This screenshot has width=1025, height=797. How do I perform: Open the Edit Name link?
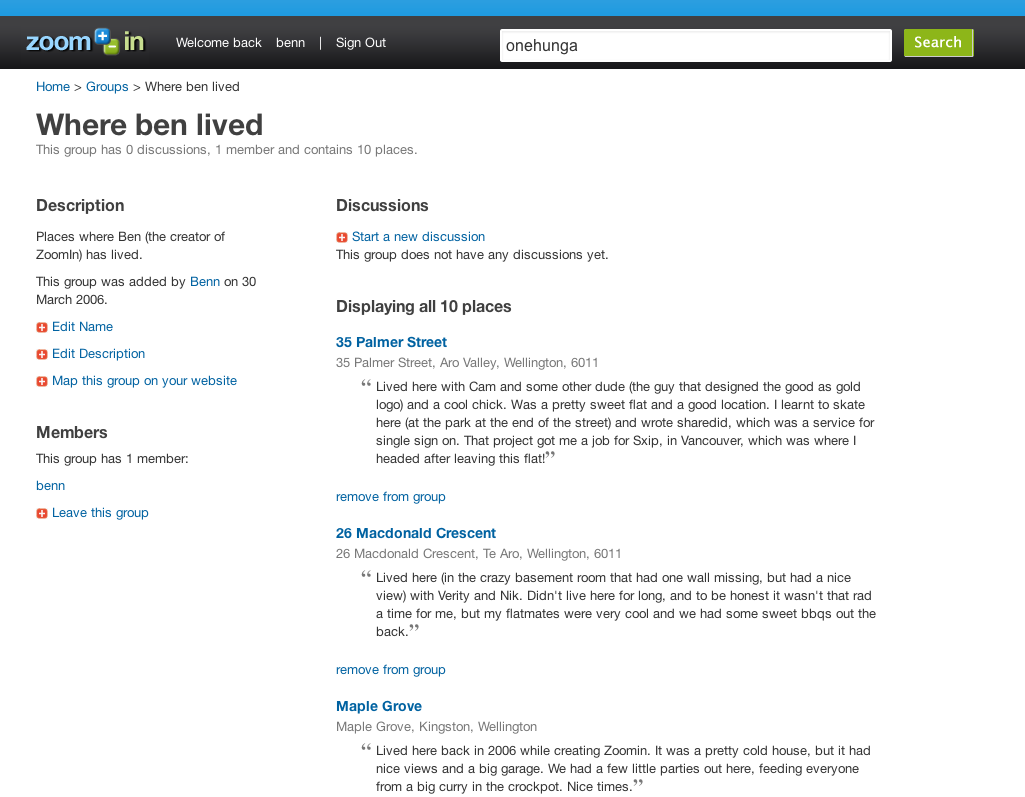tap(82, 326)
